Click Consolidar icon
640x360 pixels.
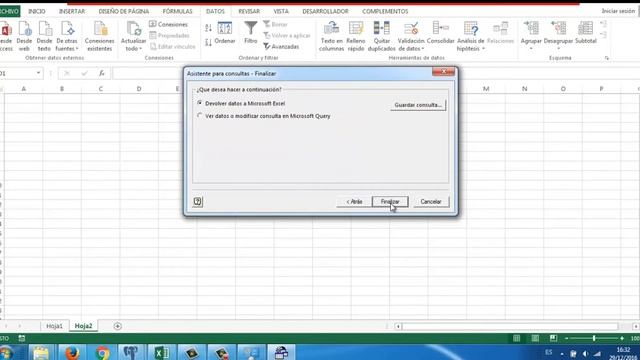click(440, 33)
